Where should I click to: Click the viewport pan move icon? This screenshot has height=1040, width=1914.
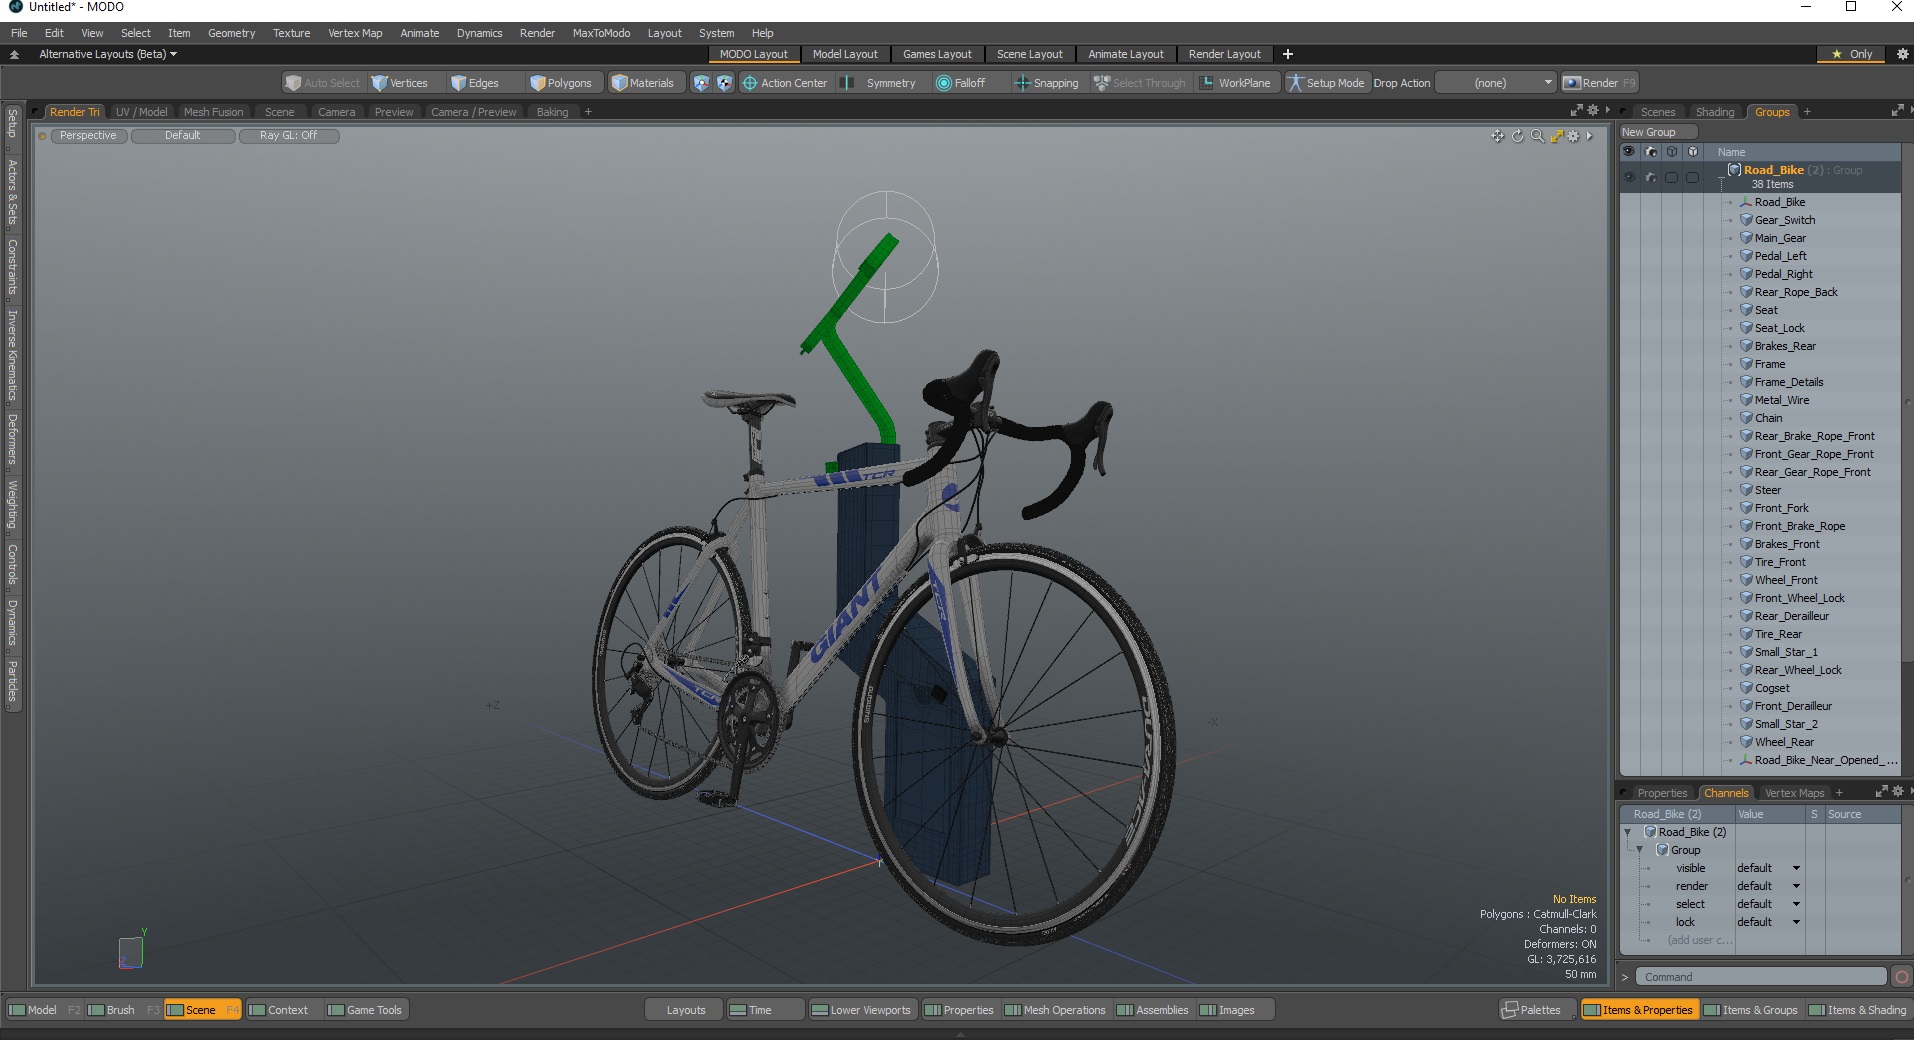1497,136
